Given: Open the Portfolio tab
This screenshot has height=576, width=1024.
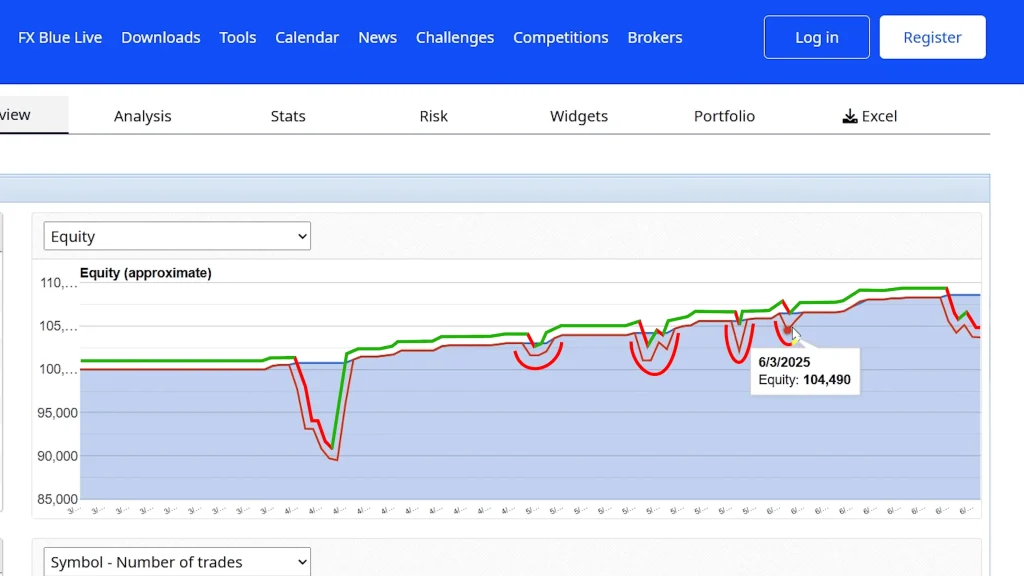Looking at the screenshot, I should pos(724,116).
